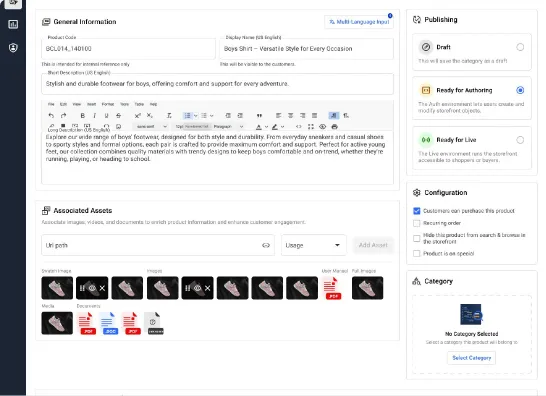Toggle eye icon on Swatch Image thumbnail
The height and width of the screenshot is (396, 546).
pos(92,288)
